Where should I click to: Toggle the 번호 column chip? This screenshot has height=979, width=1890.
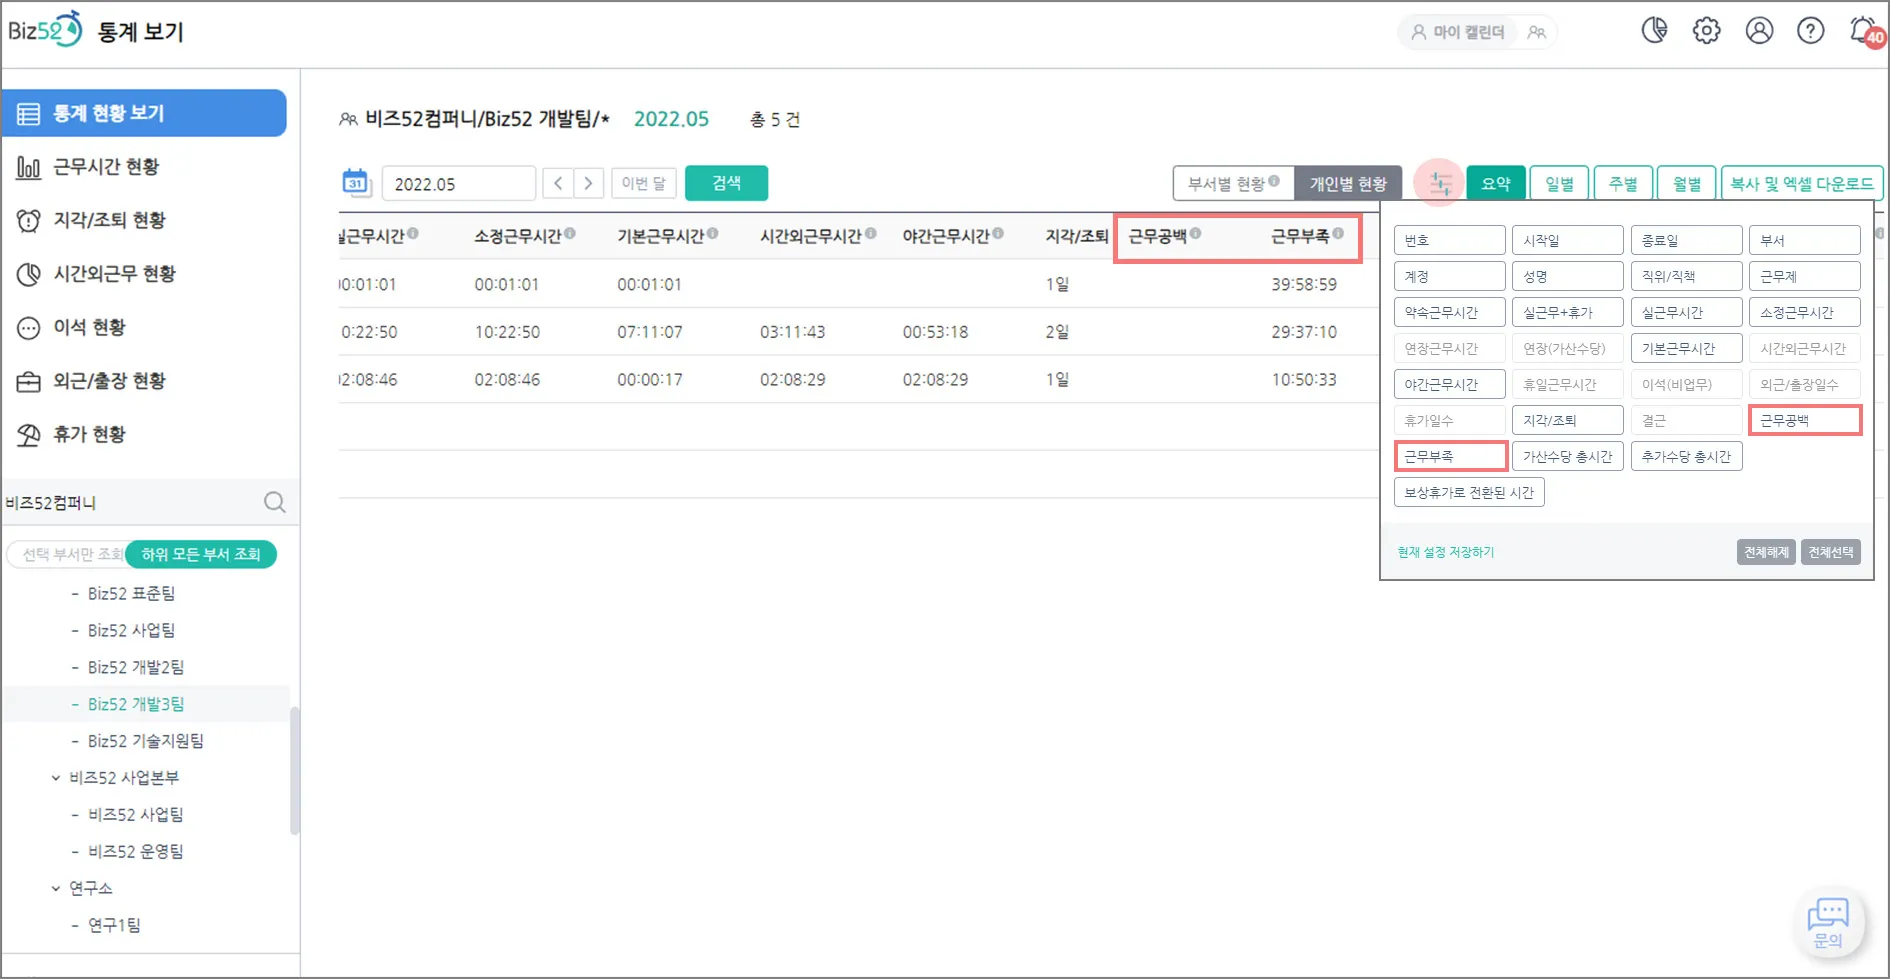(x=1449, y=240)
